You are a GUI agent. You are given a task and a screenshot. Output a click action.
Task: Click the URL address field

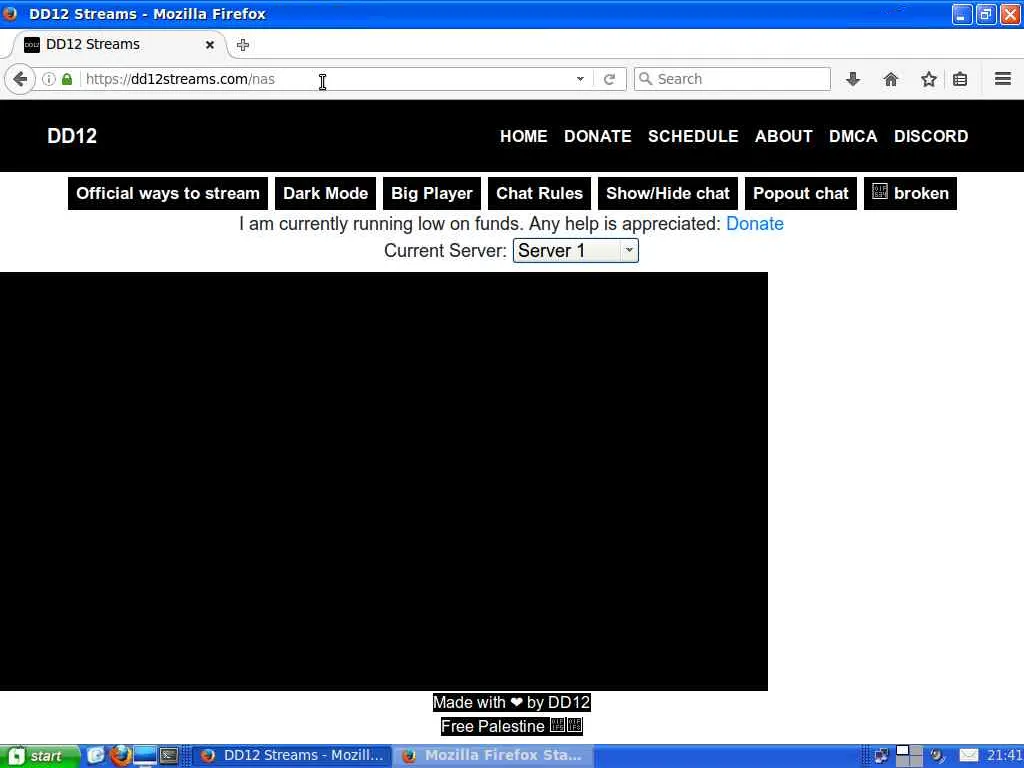point(327,79)
